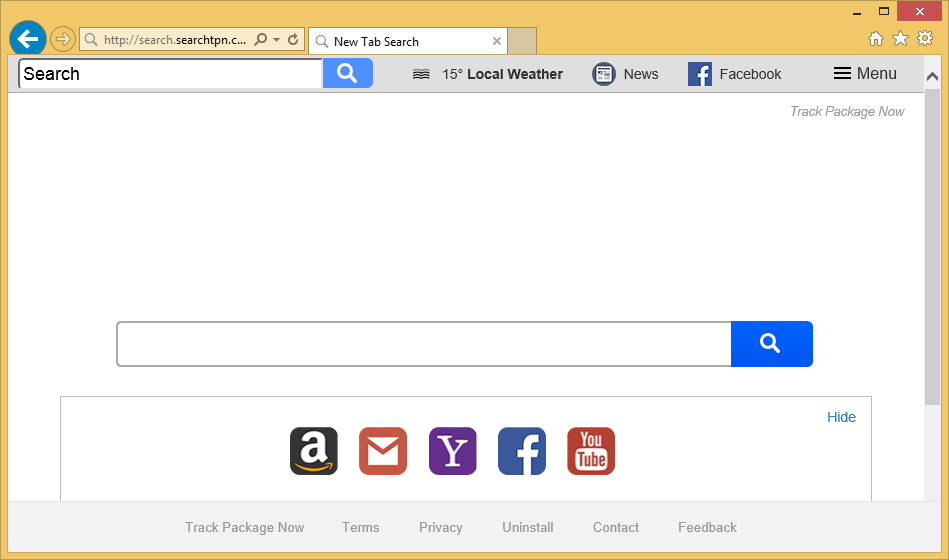Open the Amazon shortcut icon

pos(313,451)
